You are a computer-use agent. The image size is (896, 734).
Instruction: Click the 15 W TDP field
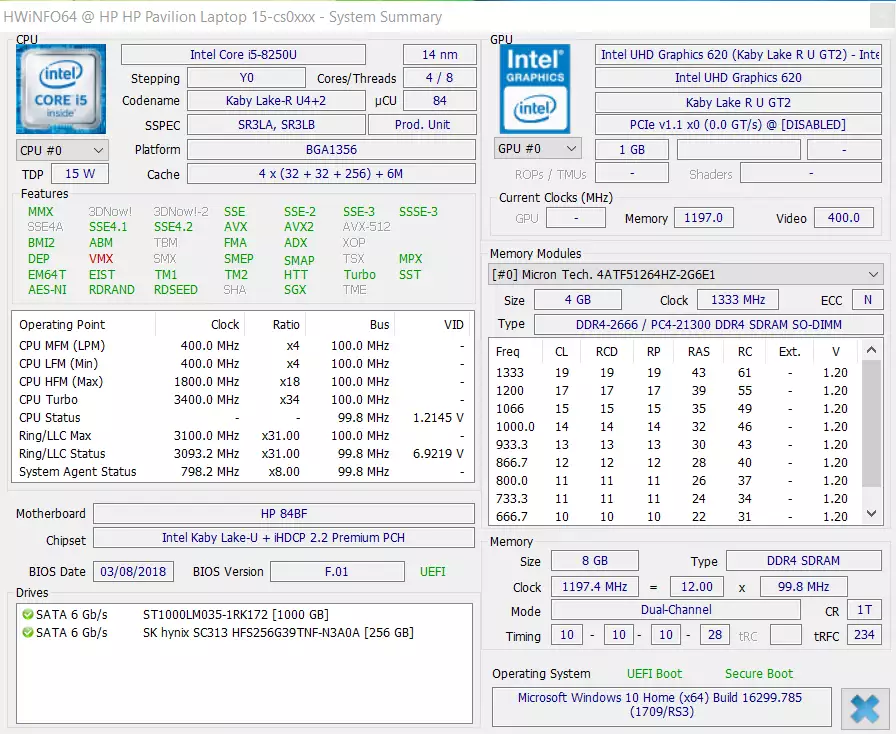tap(80, 174)
